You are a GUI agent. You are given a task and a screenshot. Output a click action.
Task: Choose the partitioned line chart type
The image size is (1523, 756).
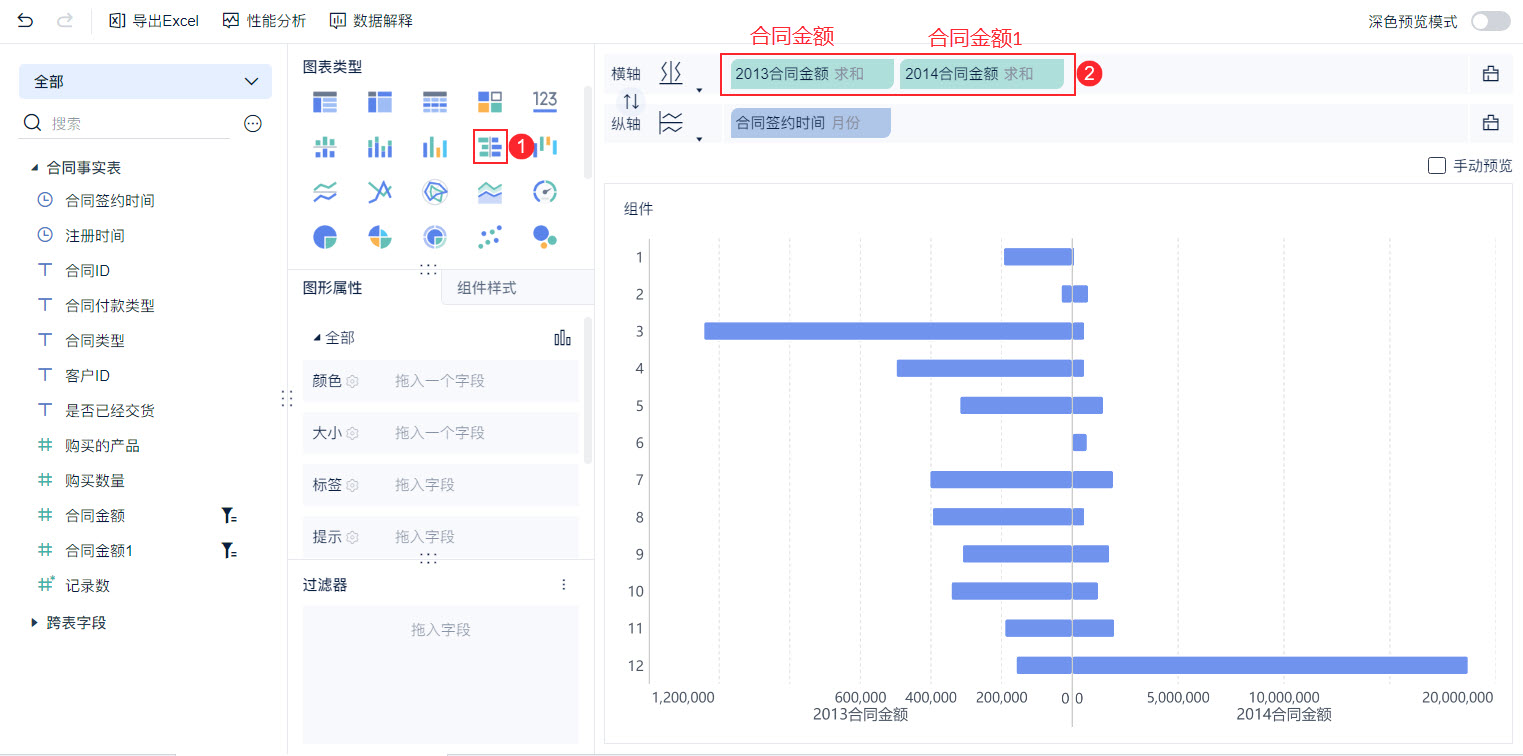325,191
